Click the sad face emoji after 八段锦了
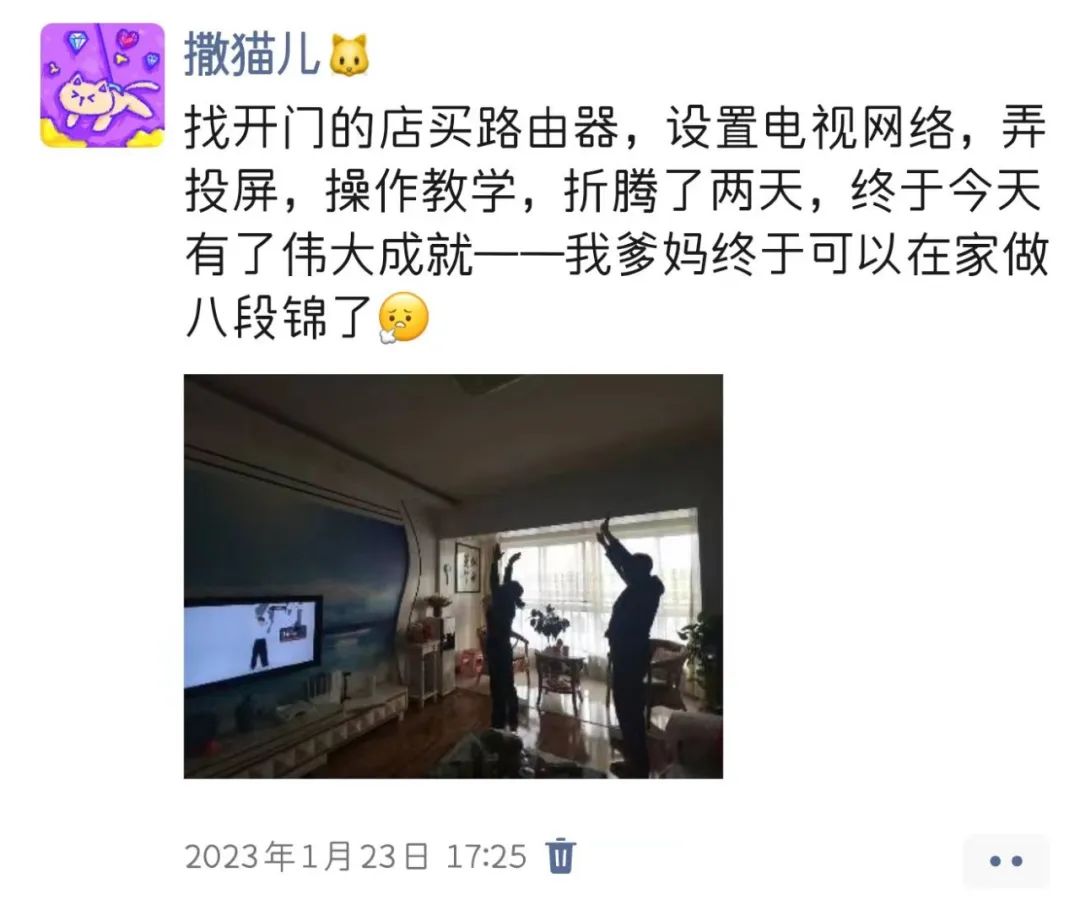Viewport: 1080px width, 905px height. pyautogui.click(x=404, y=318)
